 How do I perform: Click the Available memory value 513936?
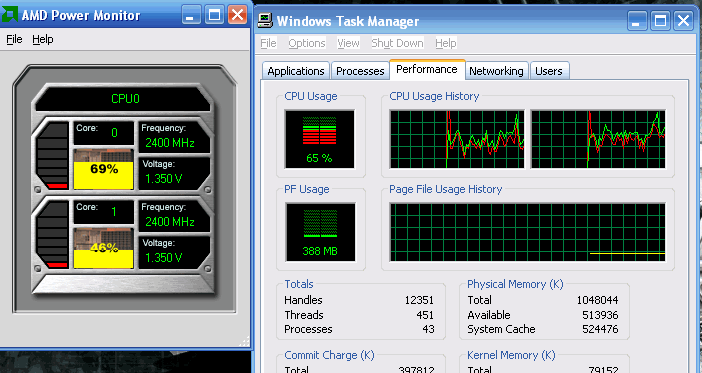coord(600,315)
